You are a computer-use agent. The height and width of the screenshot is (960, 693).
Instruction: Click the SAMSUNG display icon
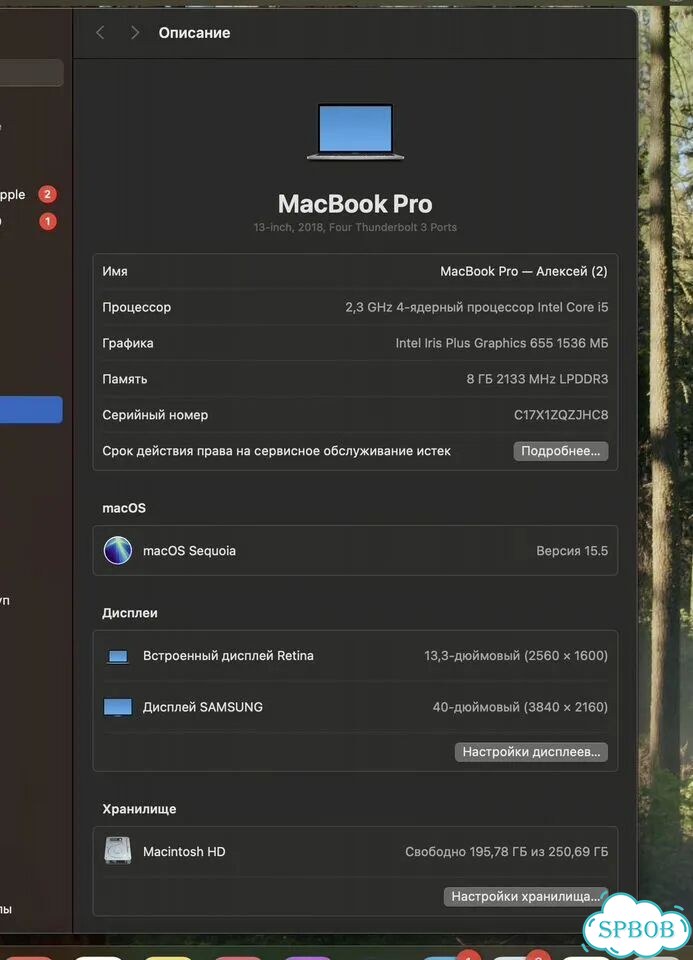118,707
